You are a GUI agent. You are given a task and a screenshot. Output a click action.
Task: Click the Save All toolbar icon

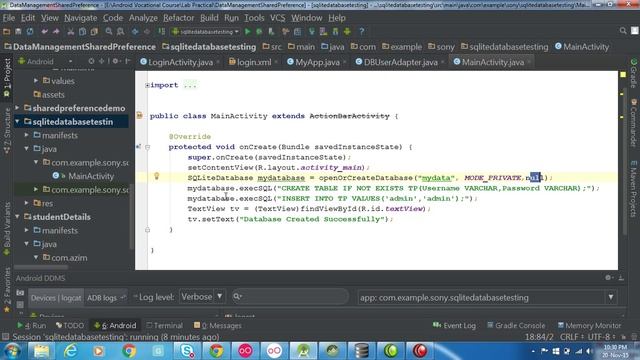click(18, 31)
